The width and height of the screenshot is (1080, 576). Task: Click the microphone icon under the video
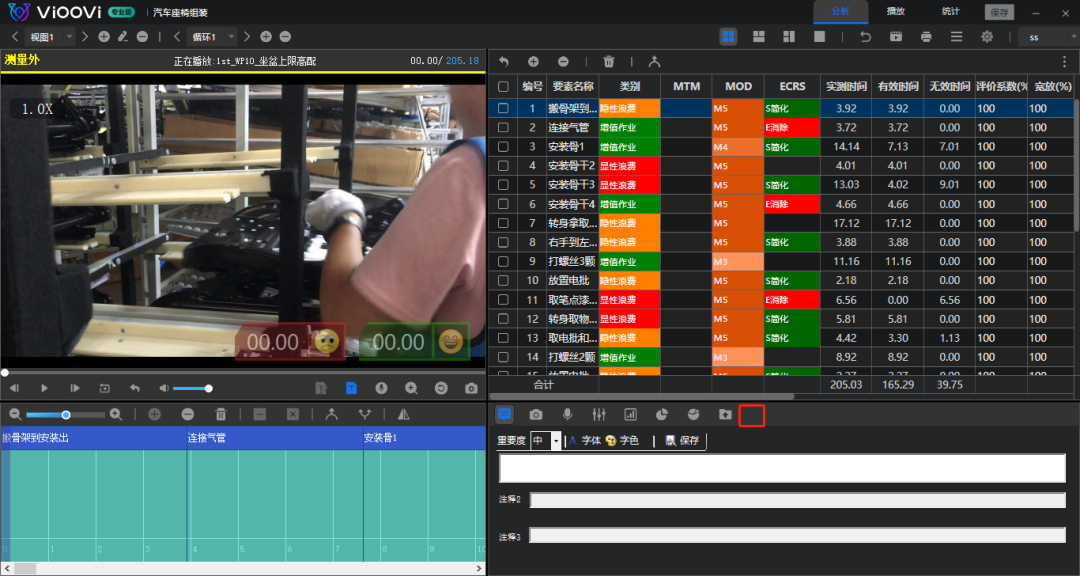[x=381, y=389]
